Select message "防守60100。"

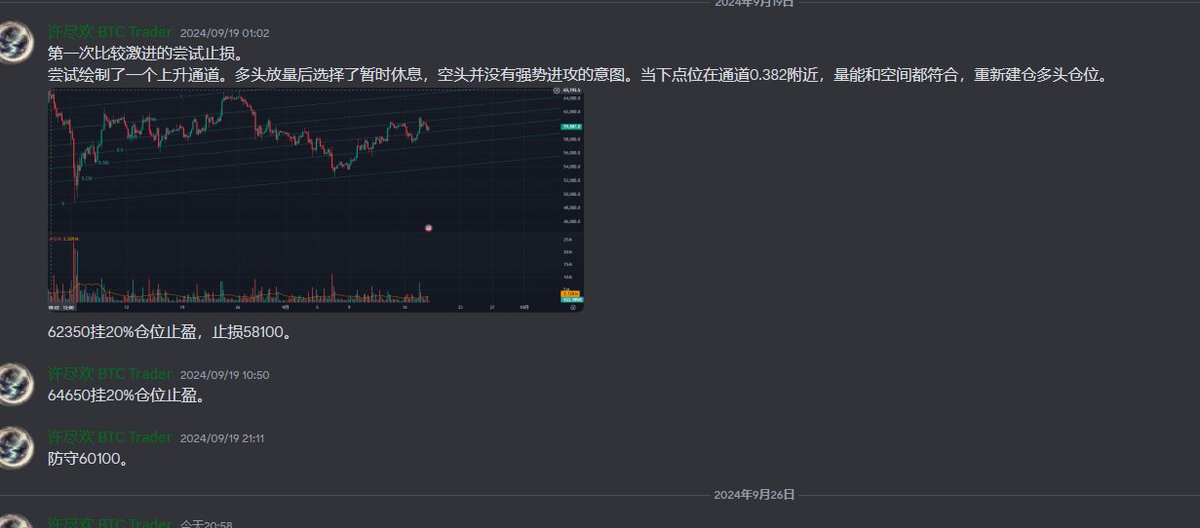(x=88, y=459)
